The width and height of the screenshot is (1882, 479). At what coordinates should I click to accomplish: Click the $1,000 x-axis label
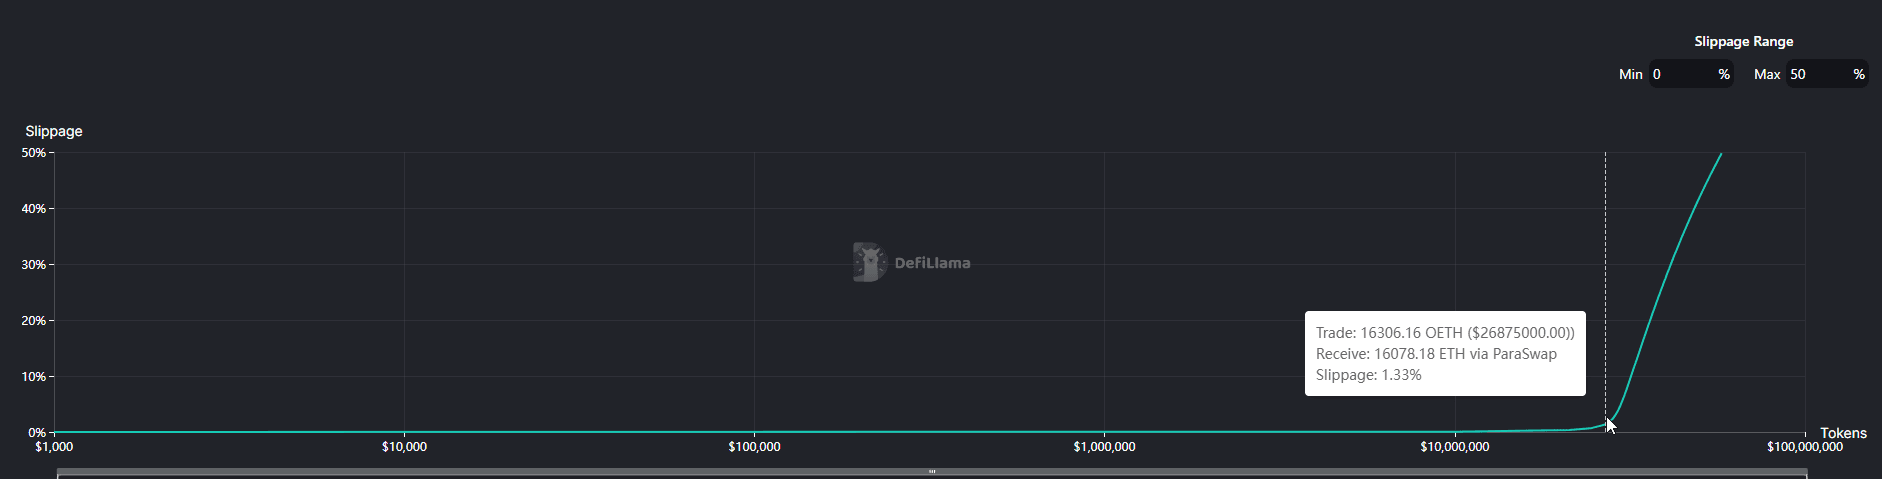[x=54, y=447]
